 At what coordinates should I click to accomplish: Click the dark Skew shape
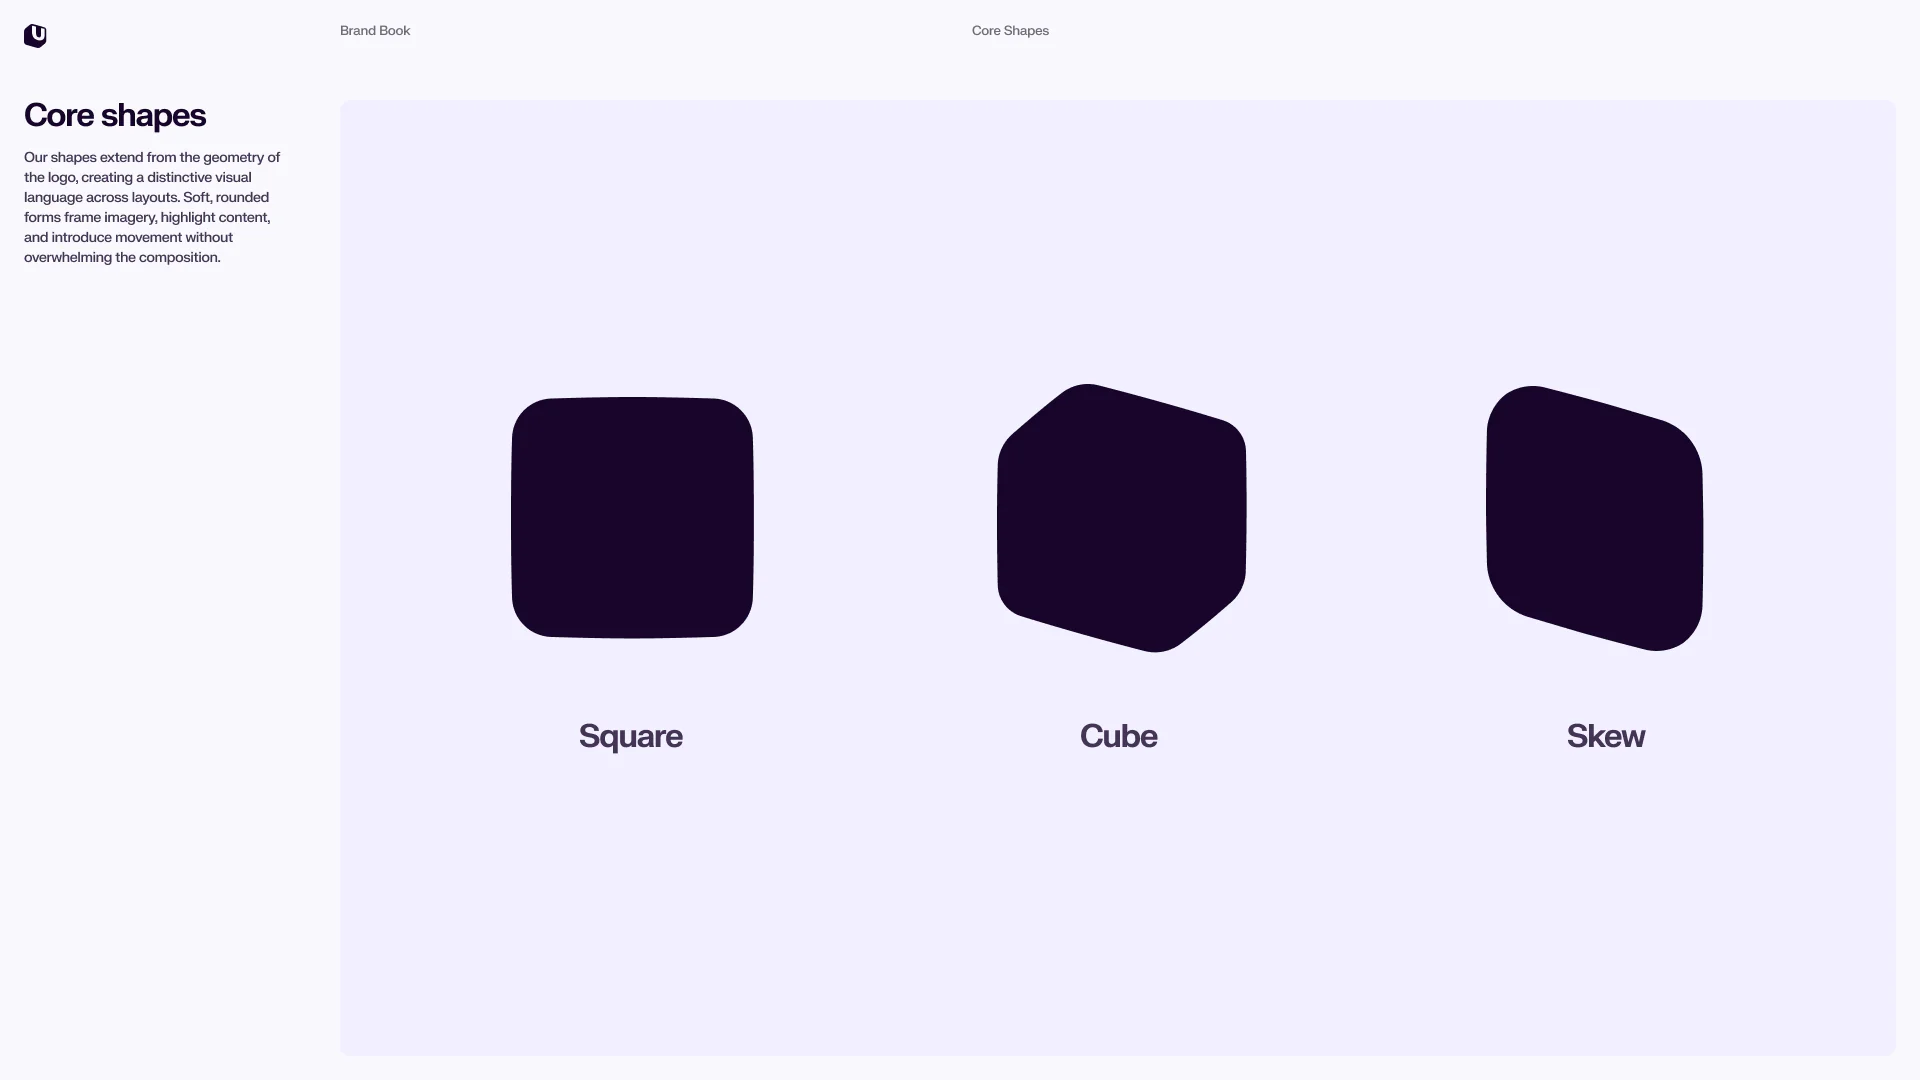pyautogui.click(x=1595, y=518)
